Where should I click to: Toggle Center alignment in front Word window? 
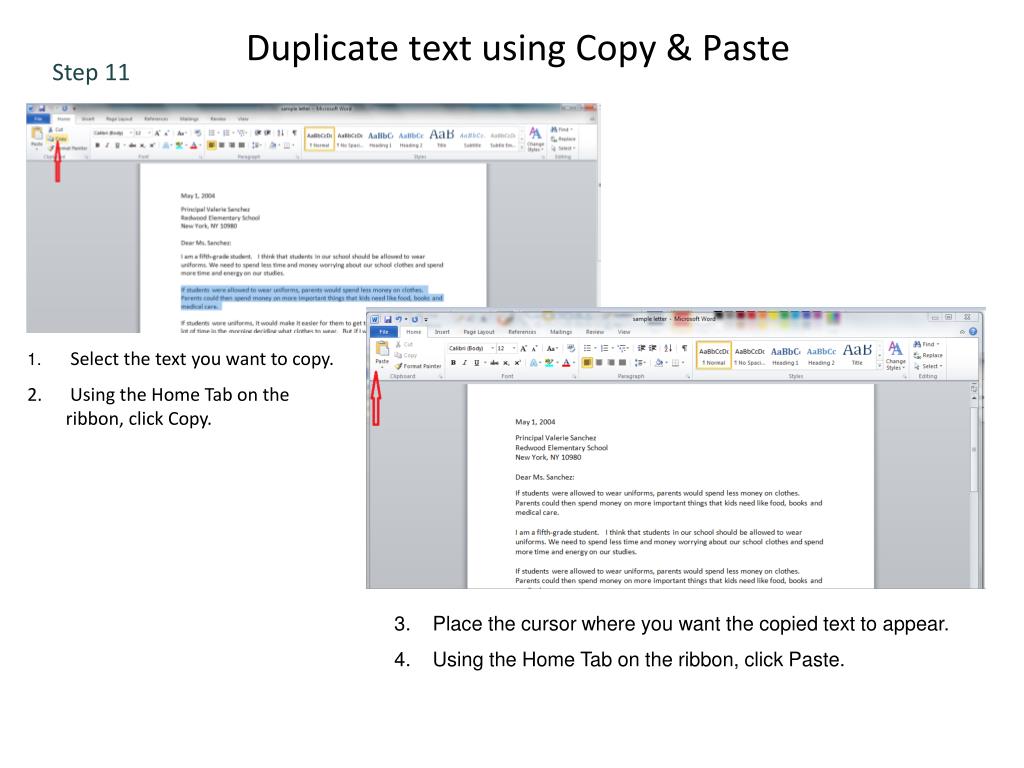coord(599,362)
